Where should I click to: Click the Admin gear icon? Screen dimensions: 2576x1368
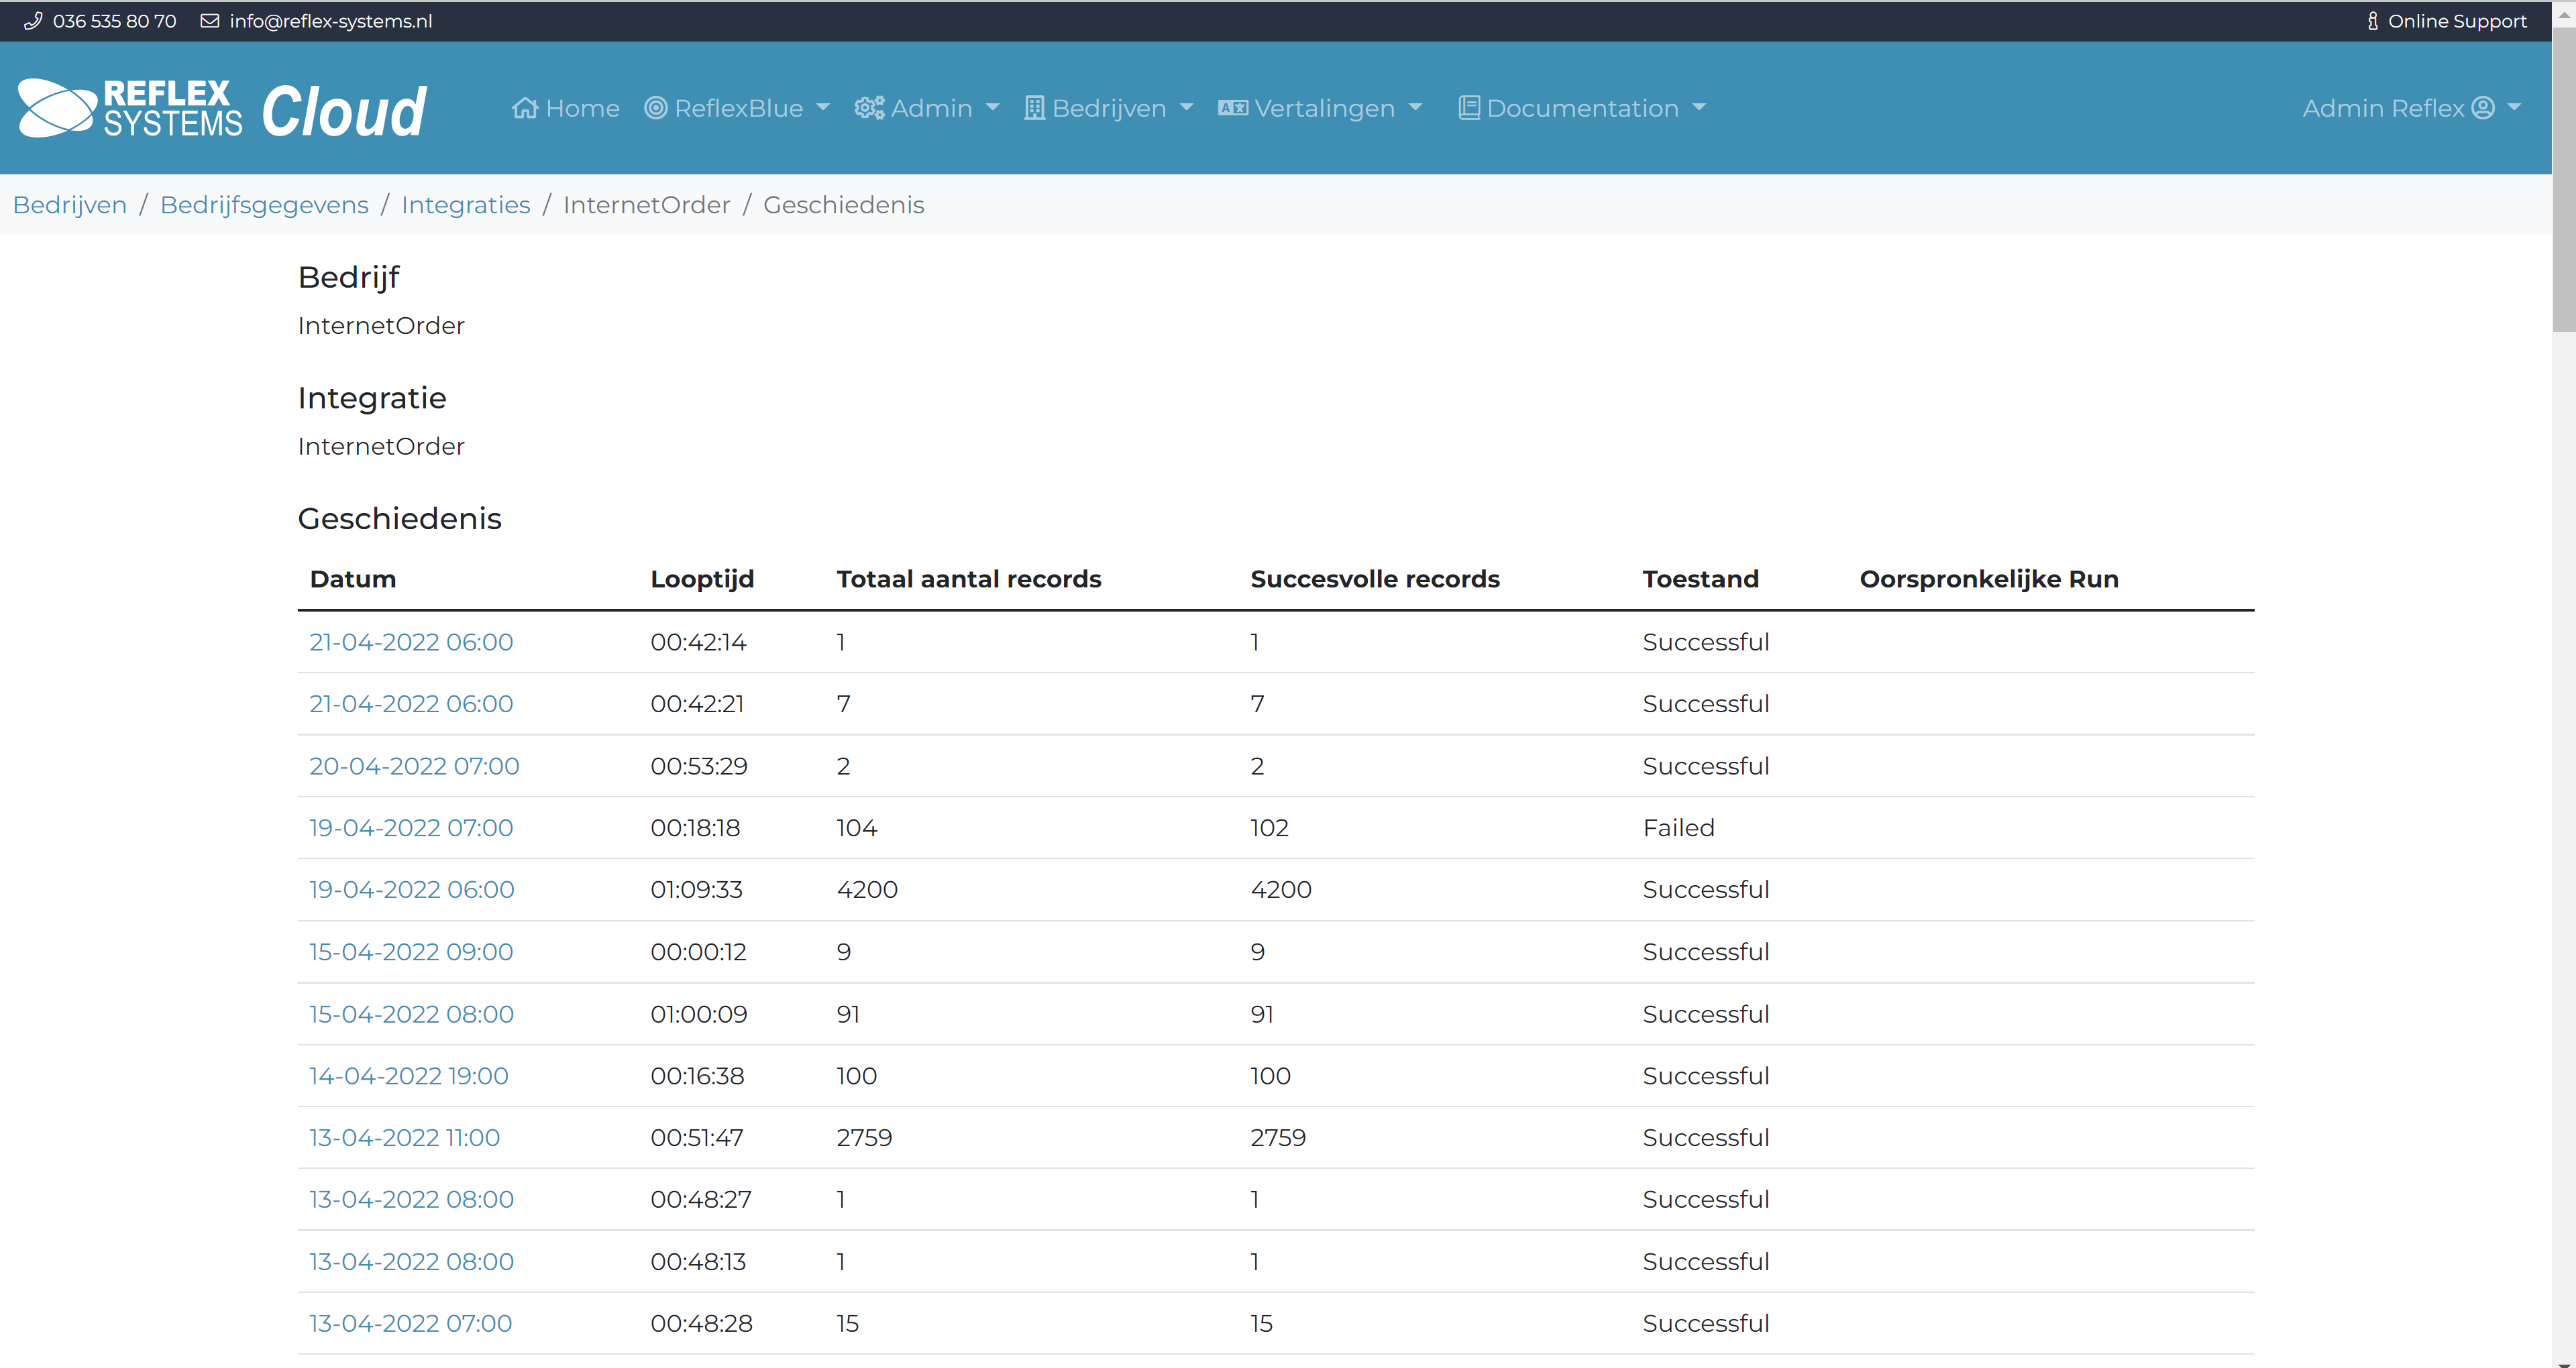[x=868, y=107]
